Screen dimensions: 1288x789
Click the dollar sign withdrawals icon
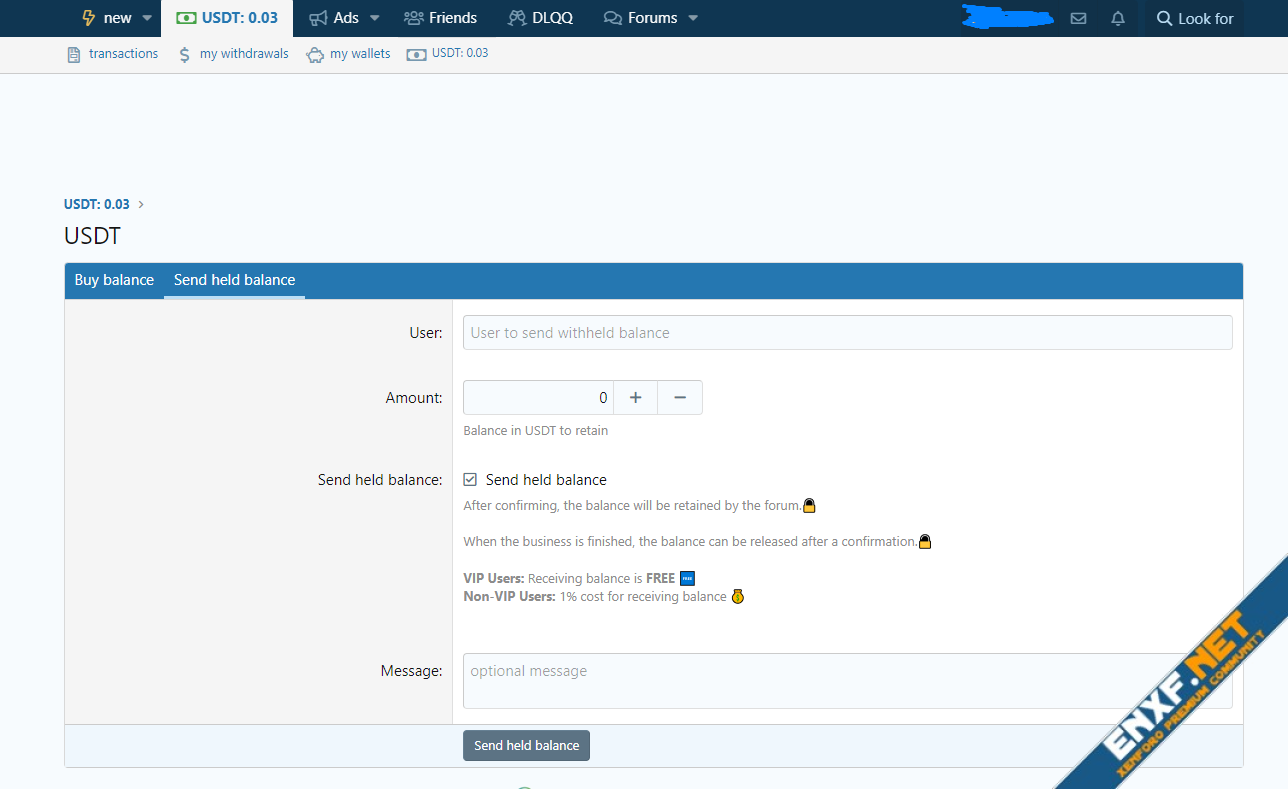(x=184, y=54)
